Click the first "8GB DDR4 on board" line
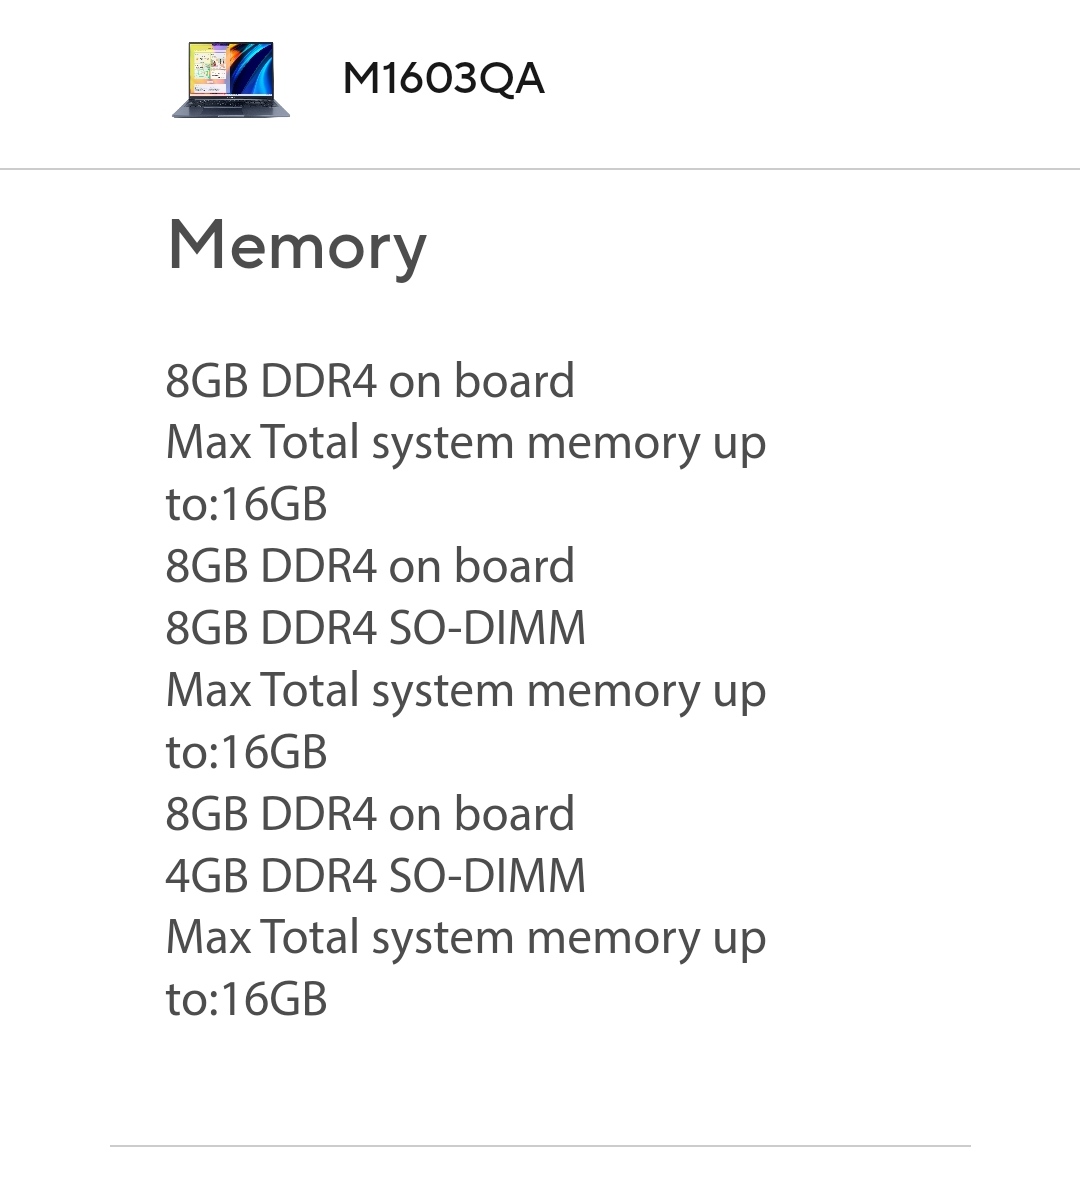Image resolution: width=1080 pixels, height=1182 pixels. (x=370, y=381)
